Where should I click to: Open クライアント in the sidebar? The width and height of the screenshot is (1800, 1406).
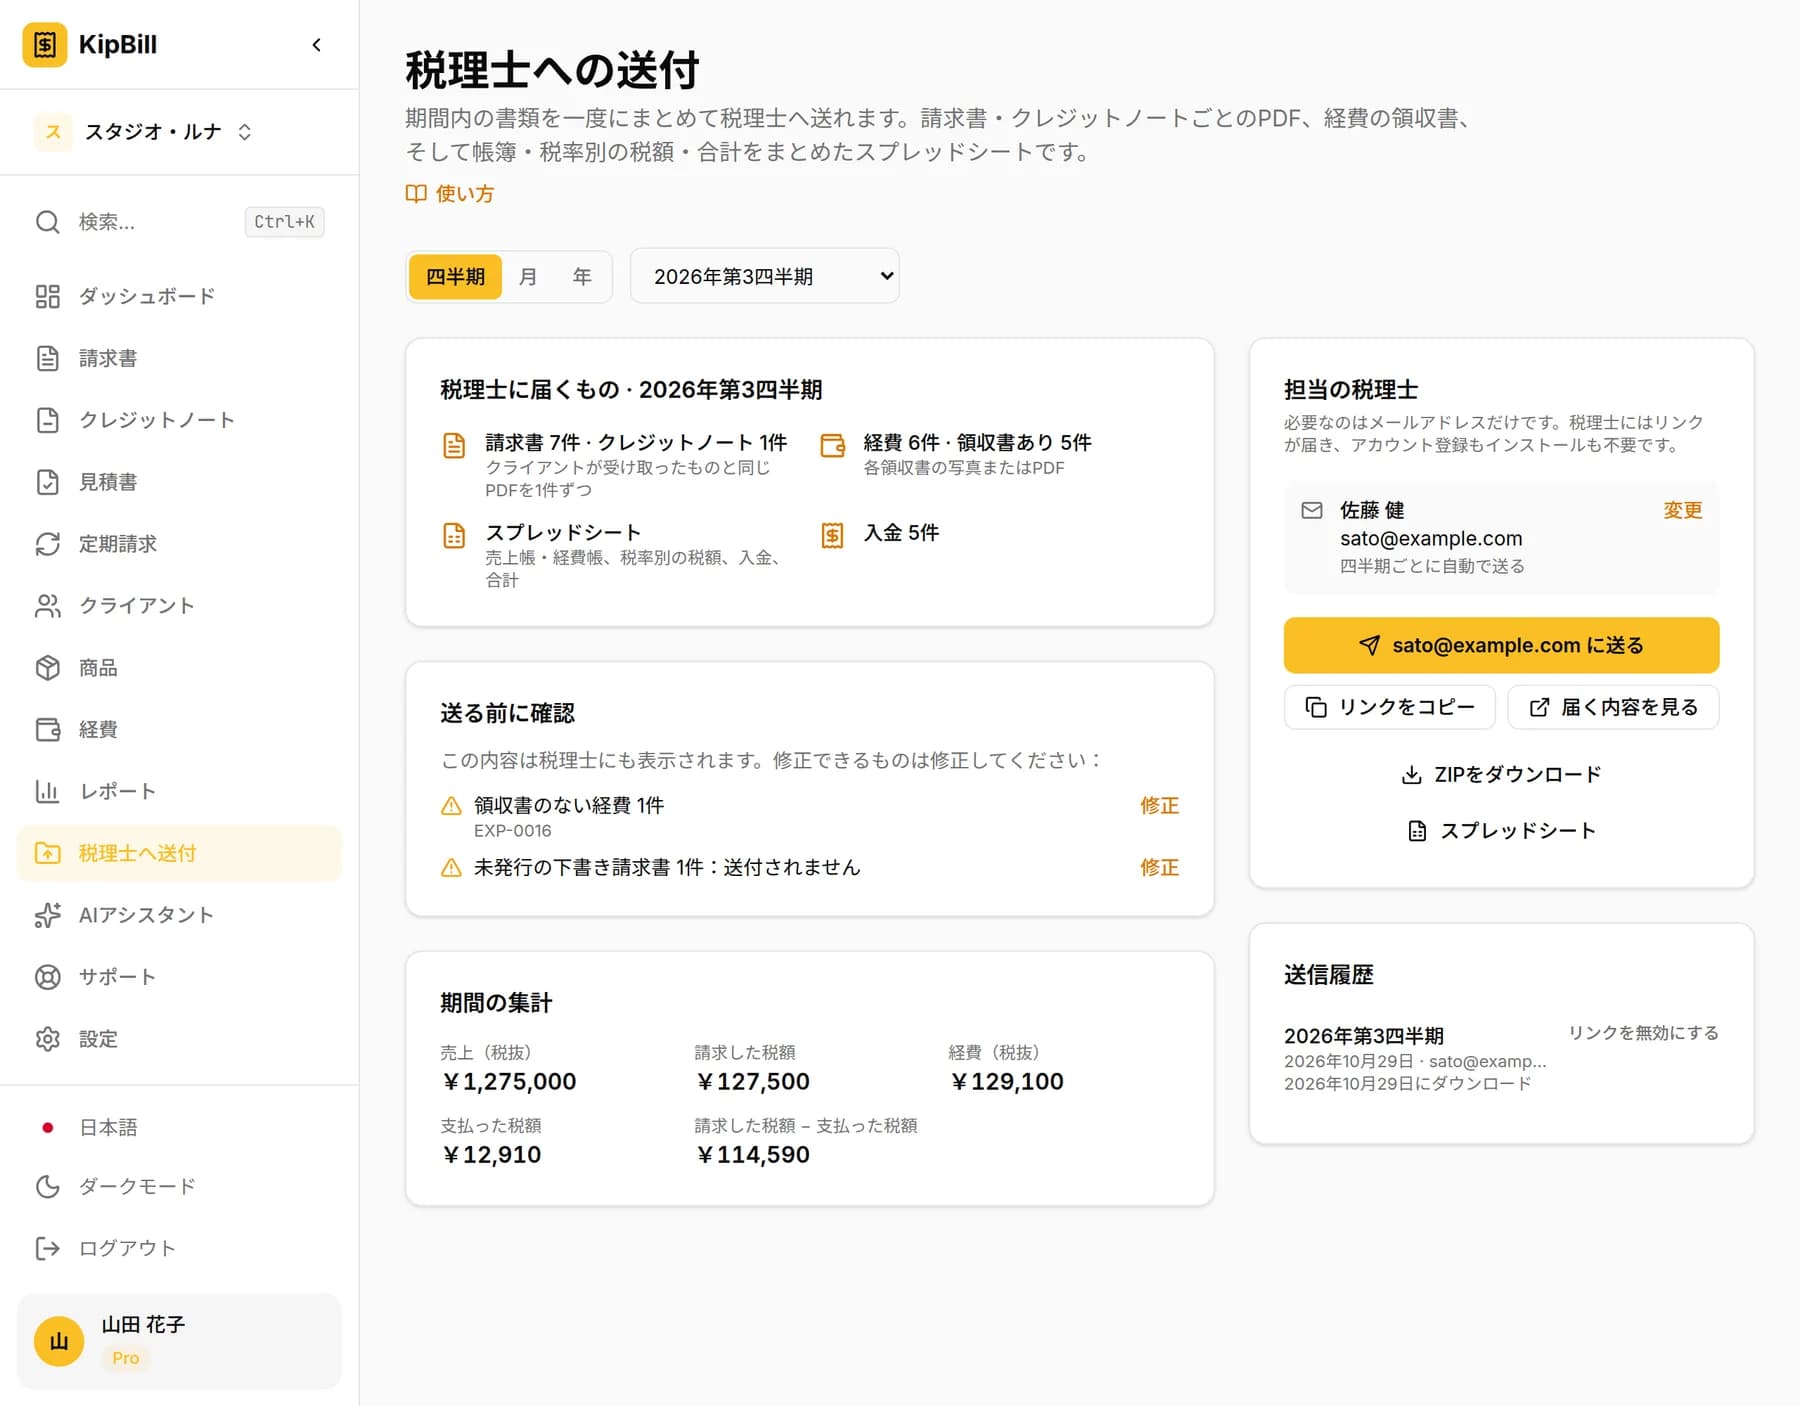click(x=180, y=606)
